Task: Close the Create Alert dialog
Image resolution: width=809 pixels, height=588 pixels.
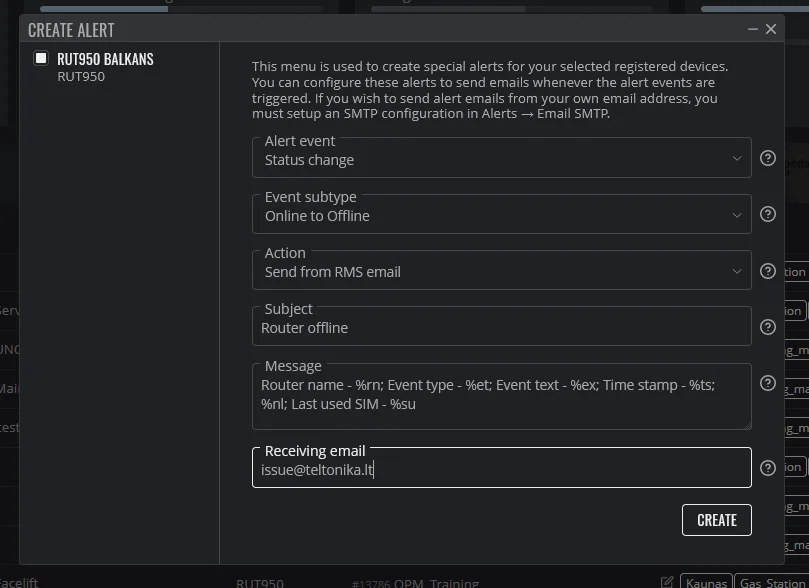Action: pyautogui.click(x=771, y=29)
